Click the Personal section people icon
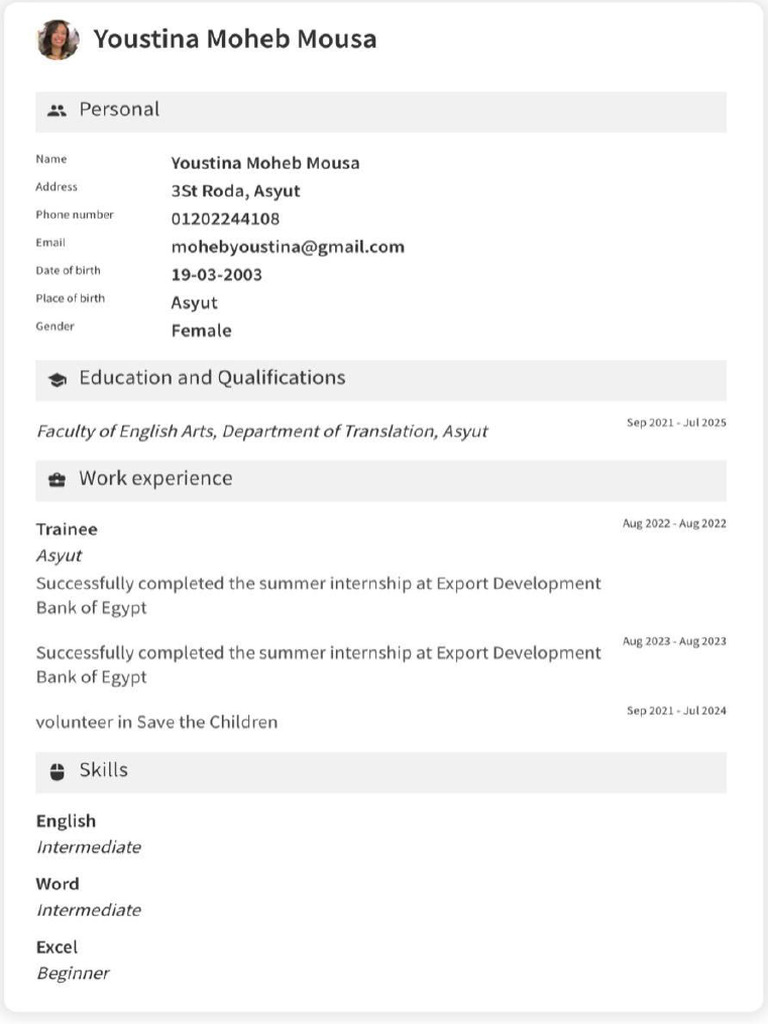The width and height of the screenshot is (768, 1024). [57, 110]
